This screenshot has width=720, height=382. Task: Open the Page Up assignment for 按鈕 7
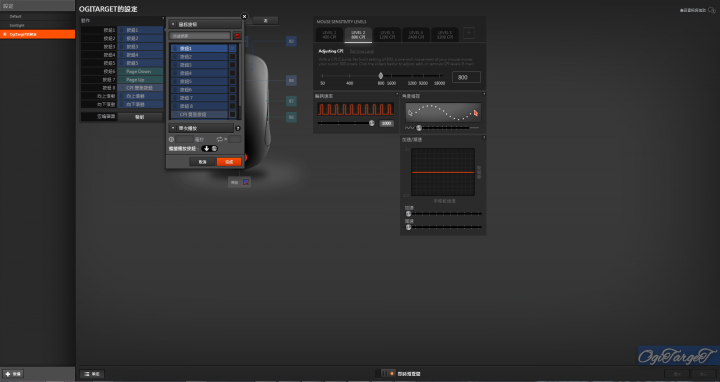[x=140, y=79]
